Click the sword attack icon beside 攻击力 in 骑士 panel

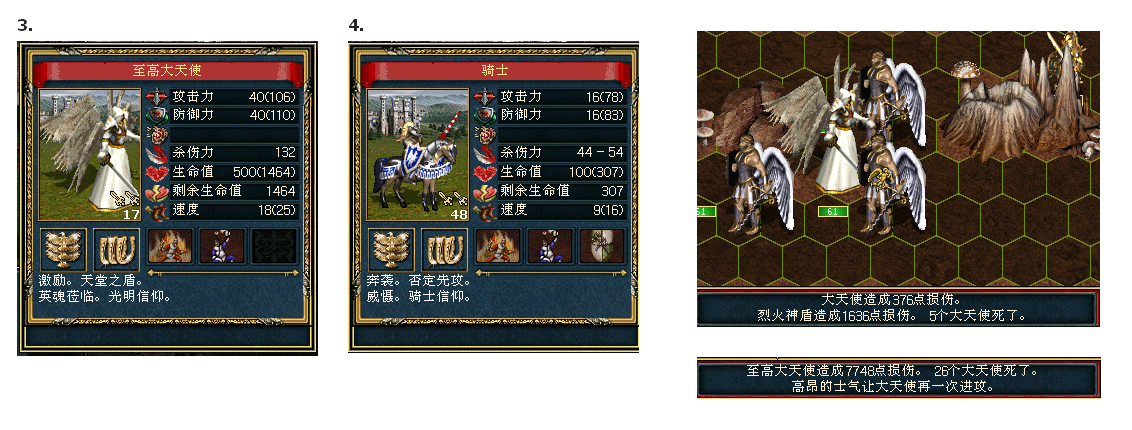point(485,97)
